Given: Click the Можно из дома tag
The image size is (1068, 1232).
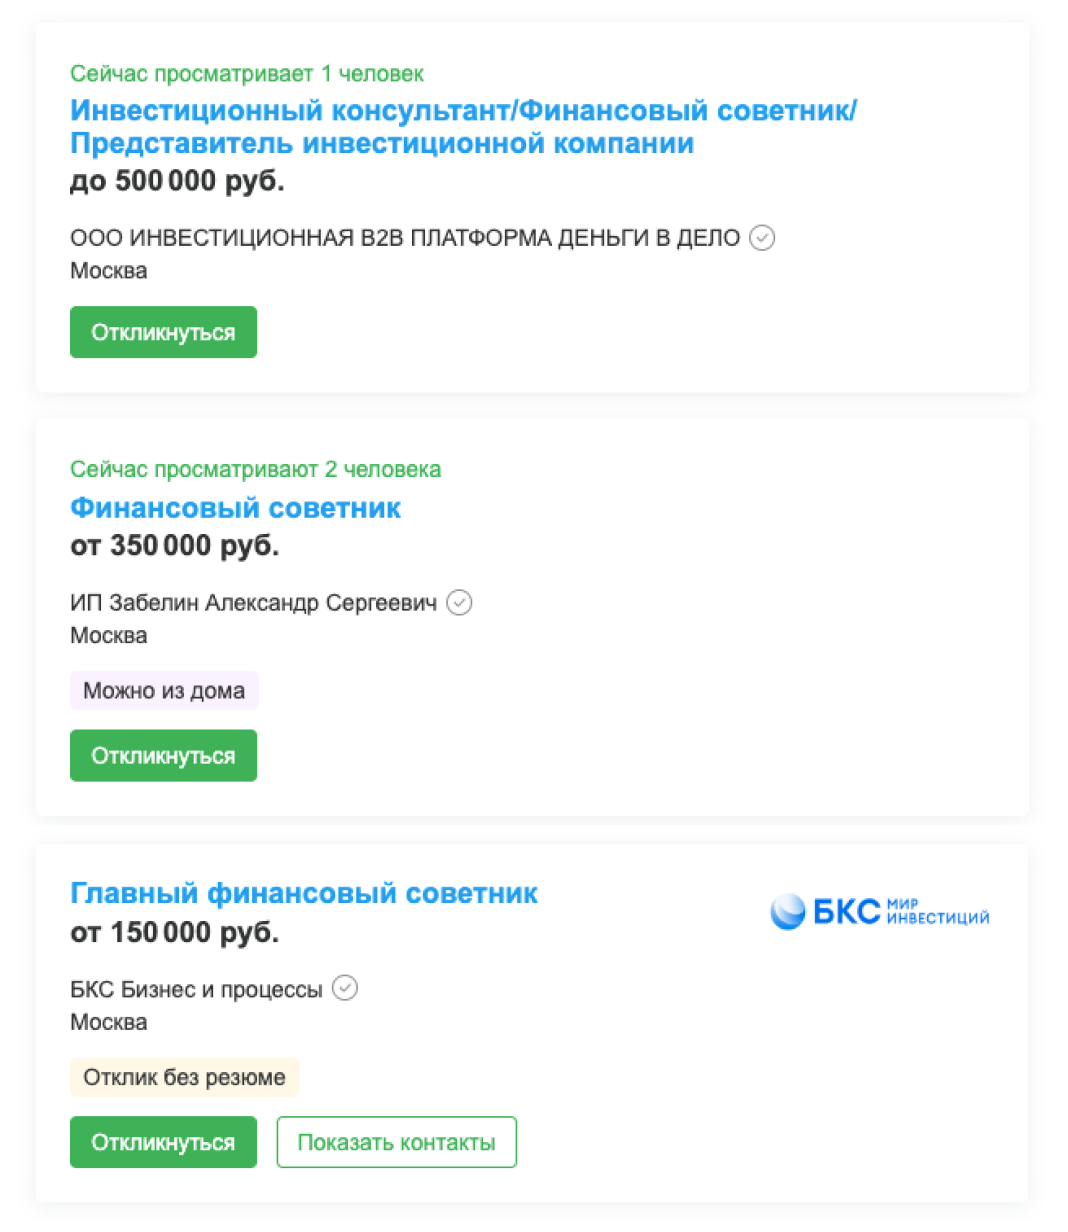Looking at the screenshot, I should click(164, 691).
